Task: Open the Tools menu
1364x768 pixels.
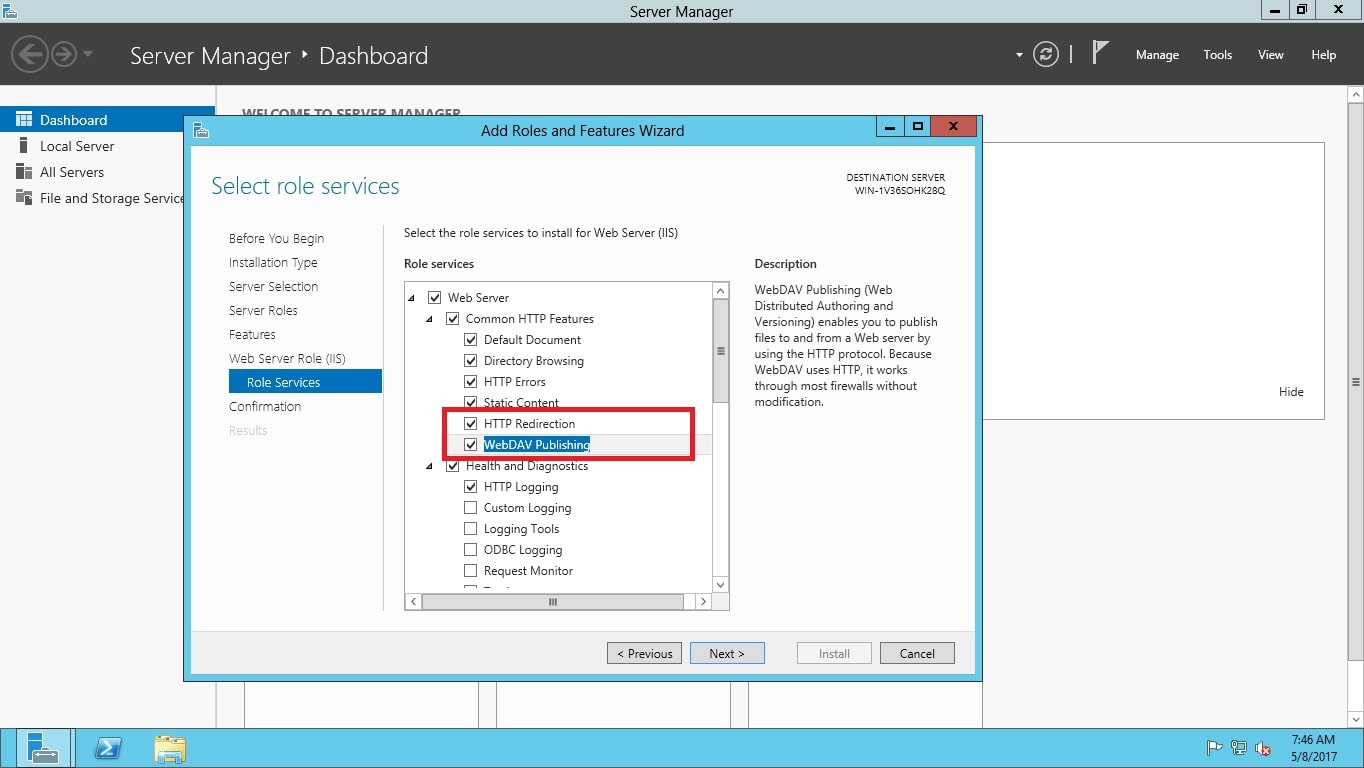Action: 1217,55
